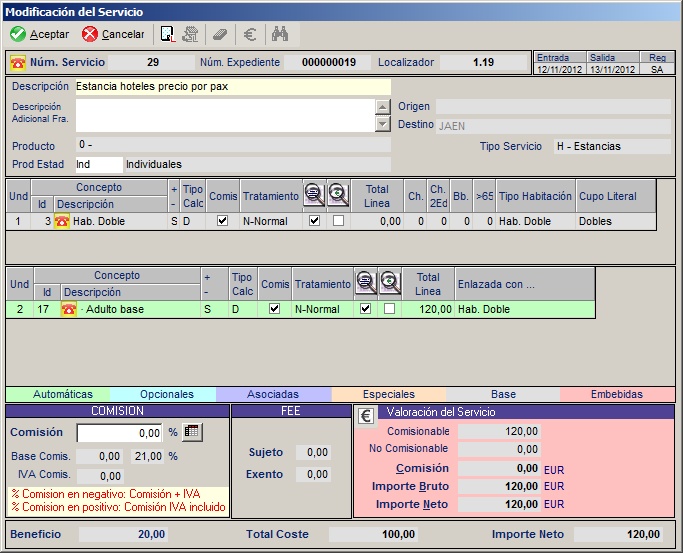Click the Comisión percentage input field
This screenshot has height=553, width=683.
pyautogui.click(x=119, y=433)
